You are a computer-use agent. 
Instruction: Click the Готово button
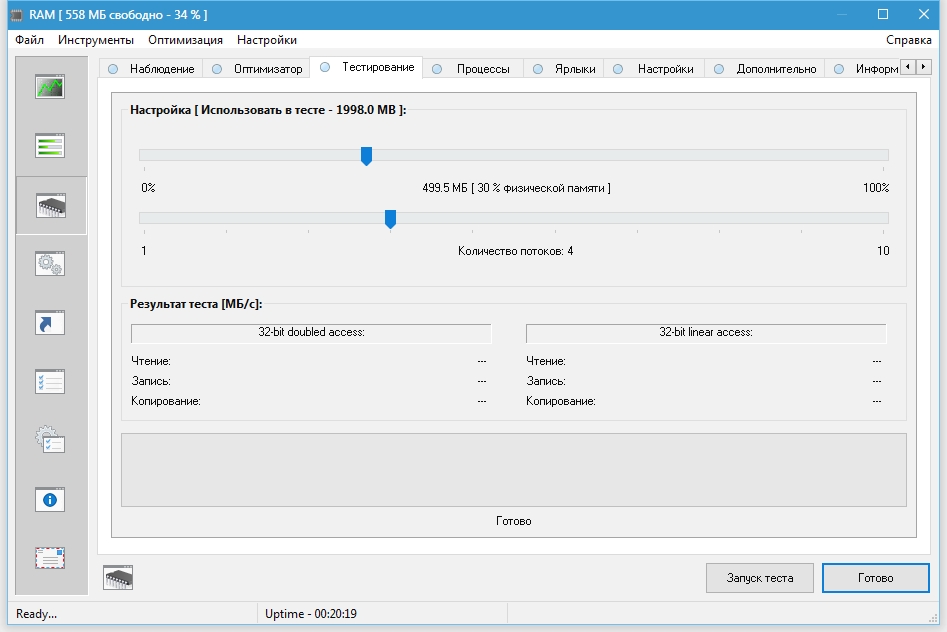875,578
